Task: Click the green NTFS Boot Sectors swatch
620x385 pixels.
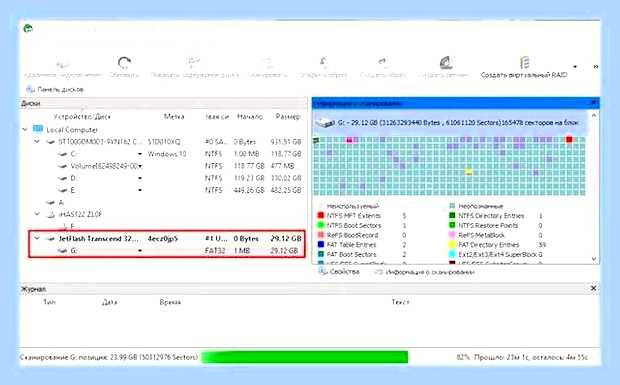Action: (x=321, y=225)
